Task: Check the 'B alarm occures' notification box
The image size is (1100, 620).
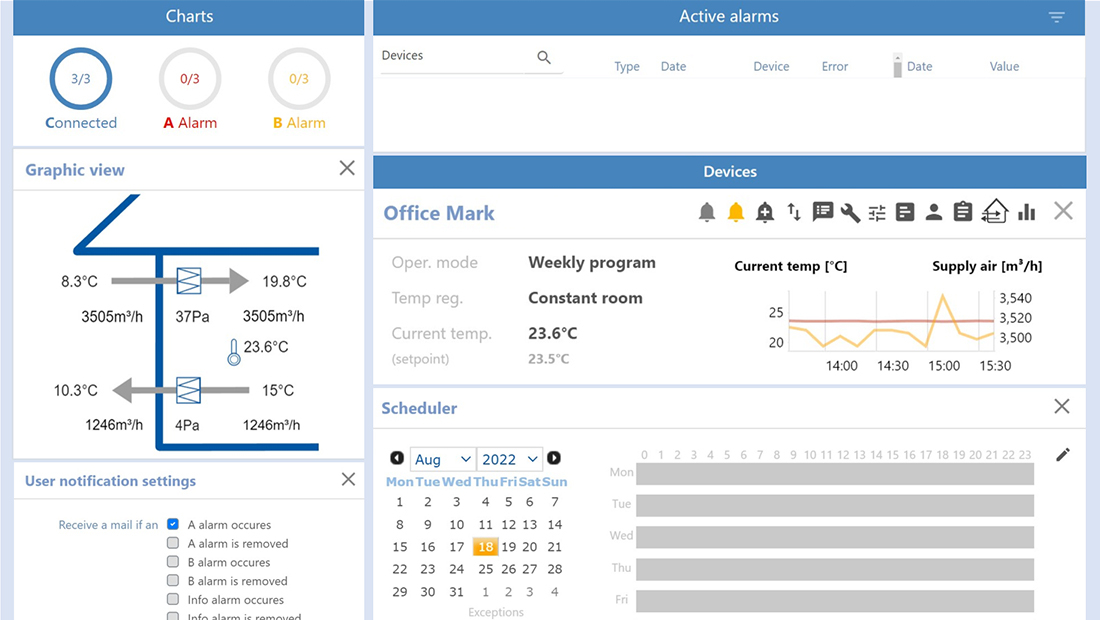Action: 171,562
